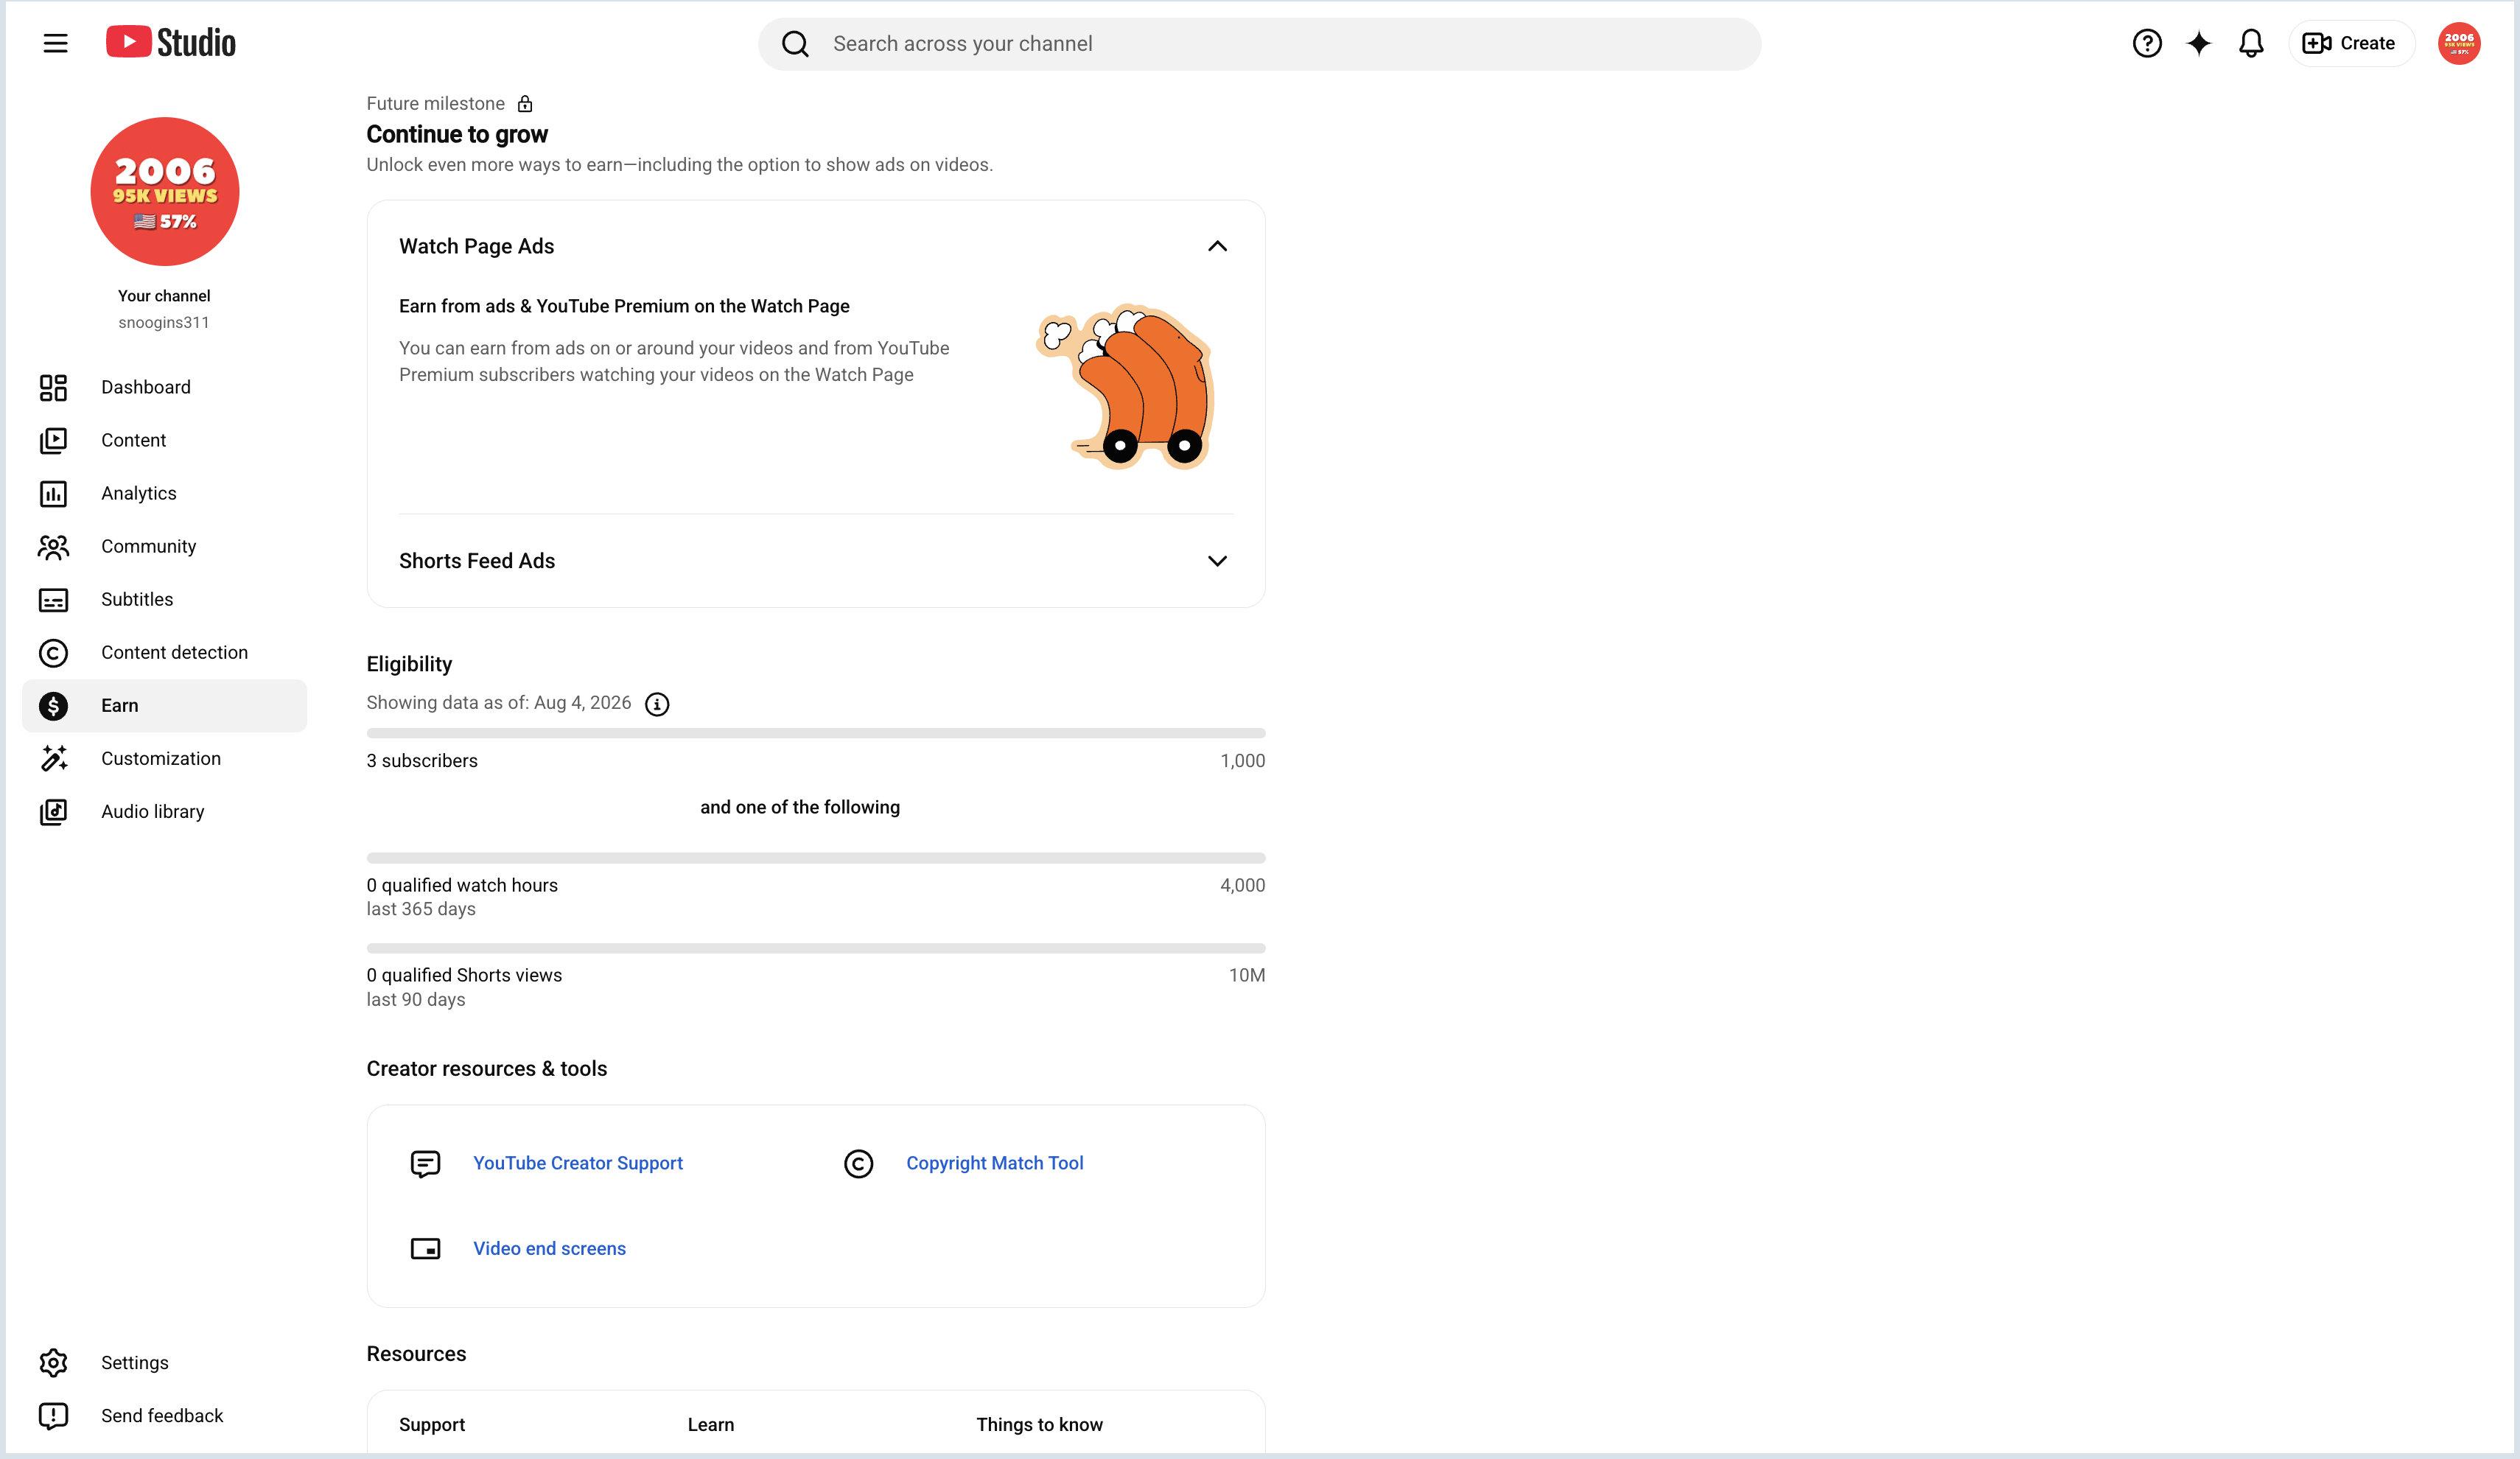Click the Content play icon
This screenshot has height=1459, width=2520.
tap(53, 440)
